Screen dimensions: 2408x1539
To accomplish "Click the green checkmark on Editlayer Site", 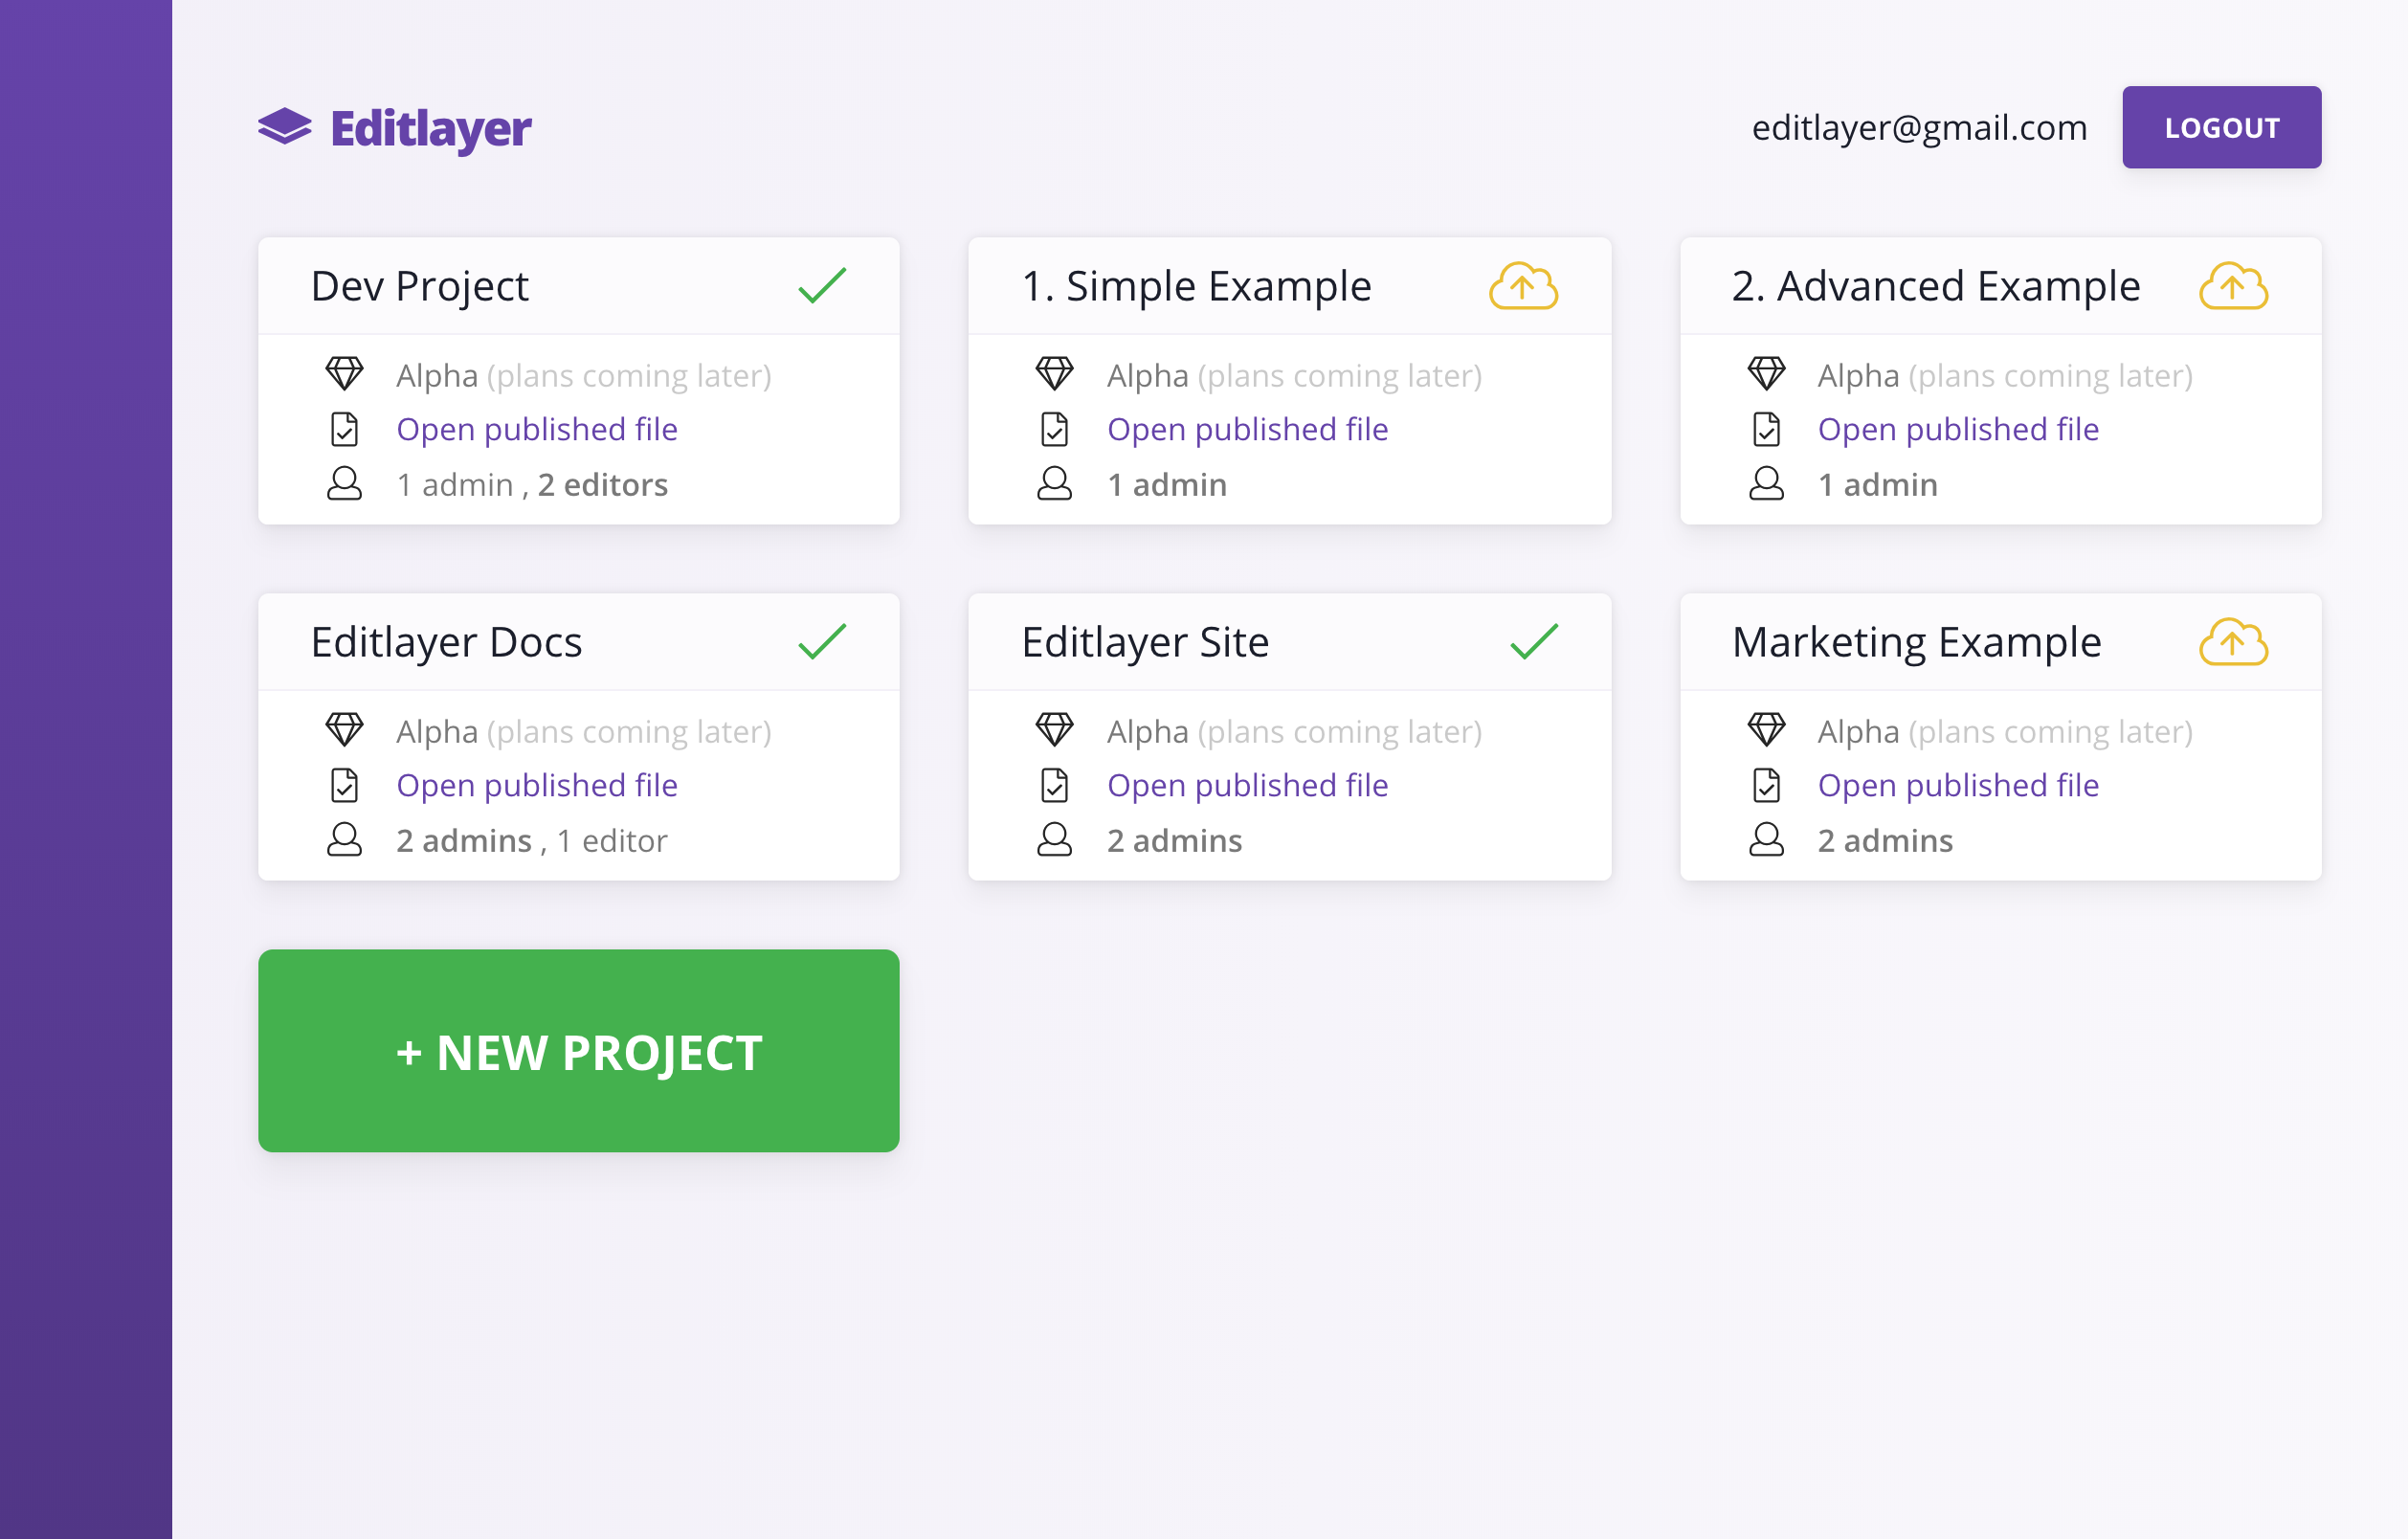I will (x=1533, y=642).
